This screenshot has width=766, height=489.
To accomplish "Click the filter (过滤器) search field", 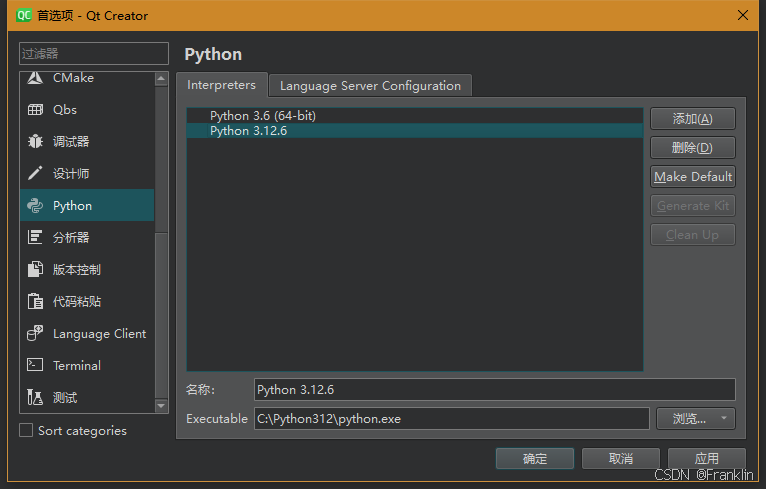I will click(94, 53).
